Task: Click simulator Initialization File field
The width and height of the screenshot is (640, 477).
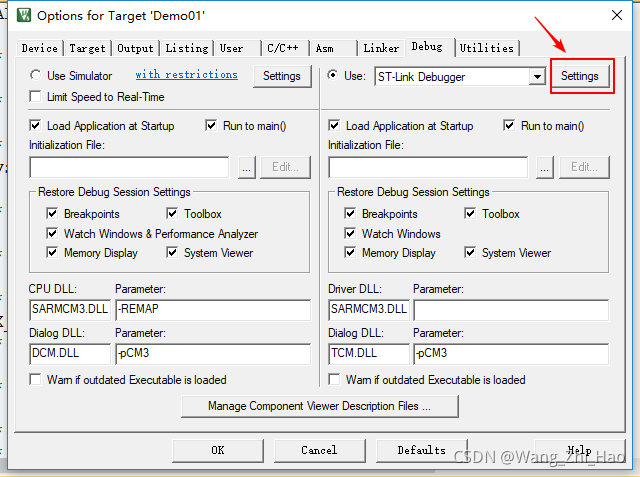Action: click(129, 167)
